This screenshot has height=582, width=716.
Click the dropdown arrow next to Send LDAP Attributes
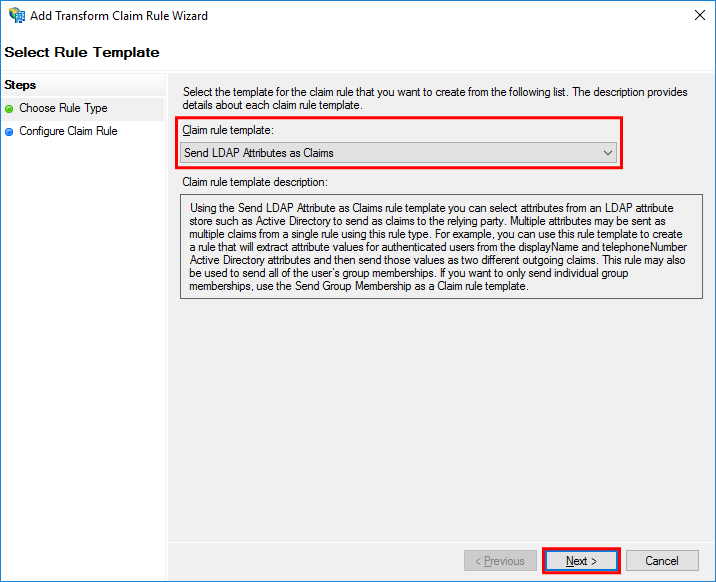(x=607, y=153)
